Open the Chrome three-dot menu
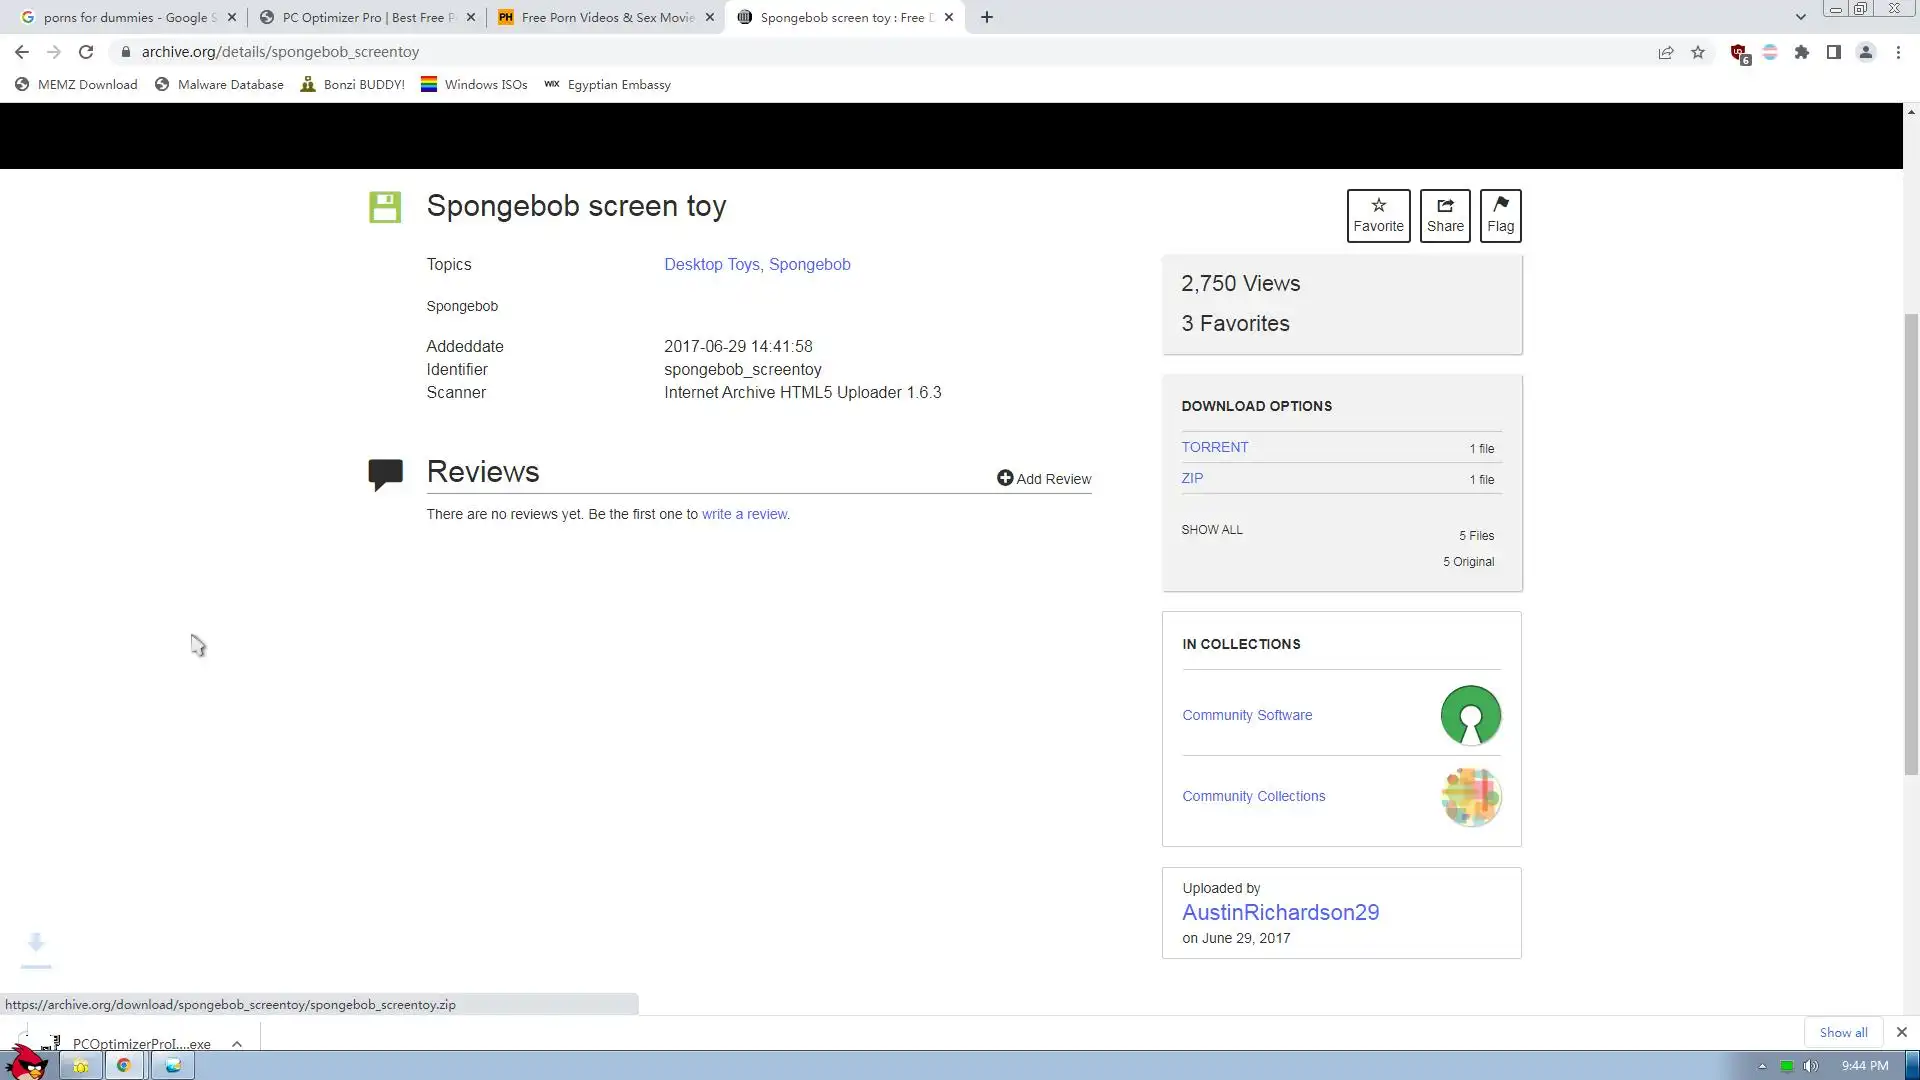 [1898, 52]
